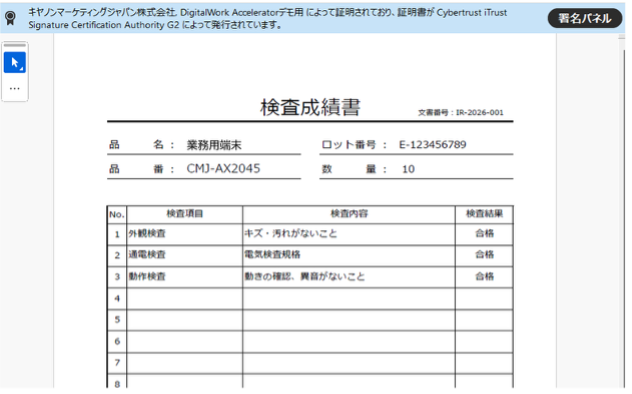Click the quantity value 10
The width and height of the screenshot is (632, 394).
pyautogui.click(x=408, y=169)
